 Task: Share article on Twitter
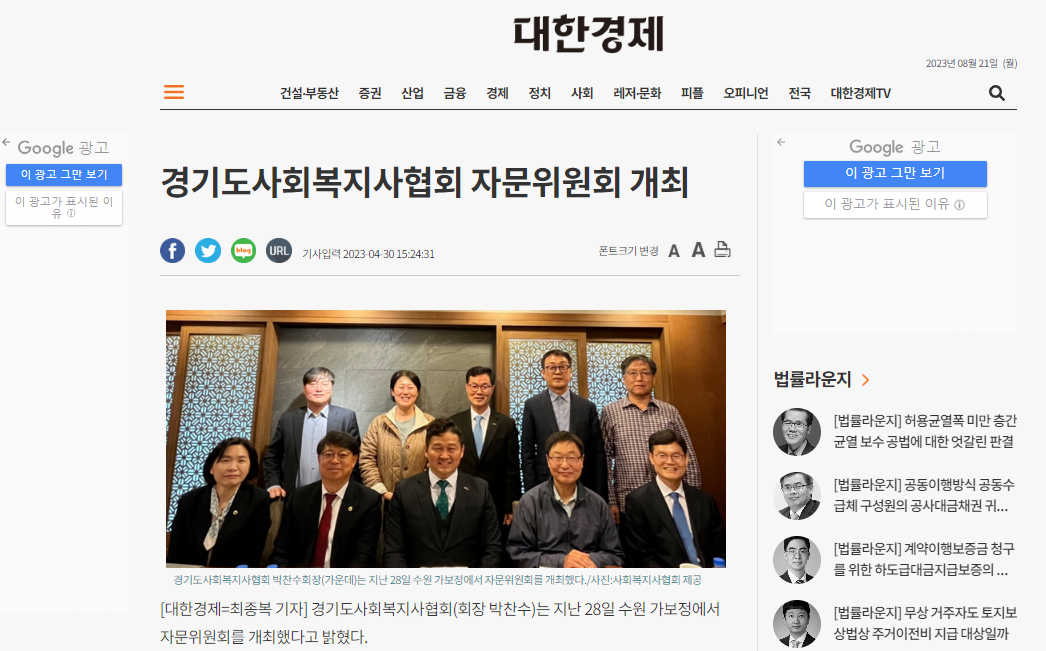pos(208,251)
